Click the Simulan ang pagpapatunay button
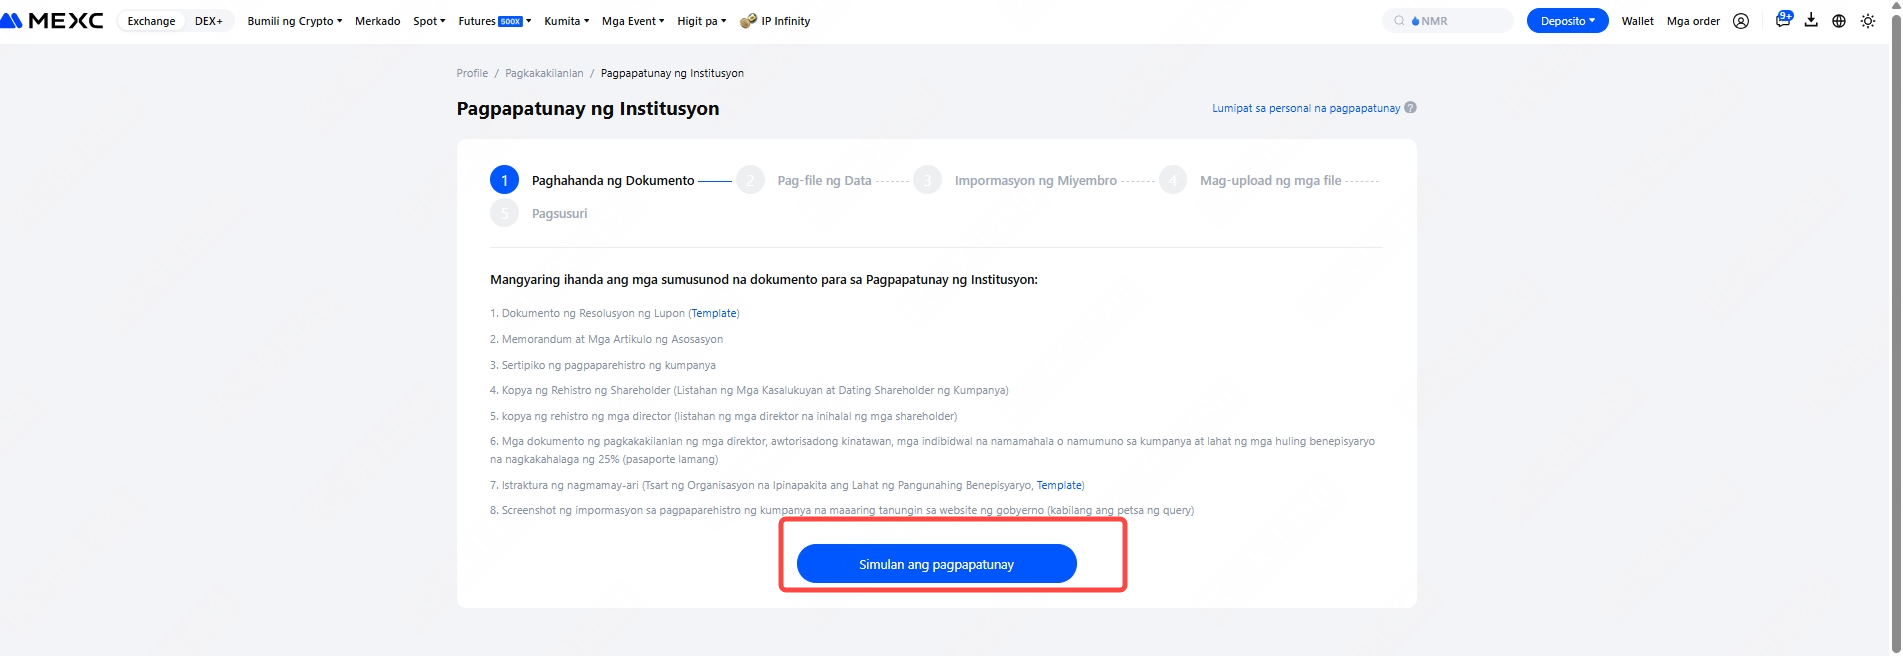 click(x=936, y=564)
